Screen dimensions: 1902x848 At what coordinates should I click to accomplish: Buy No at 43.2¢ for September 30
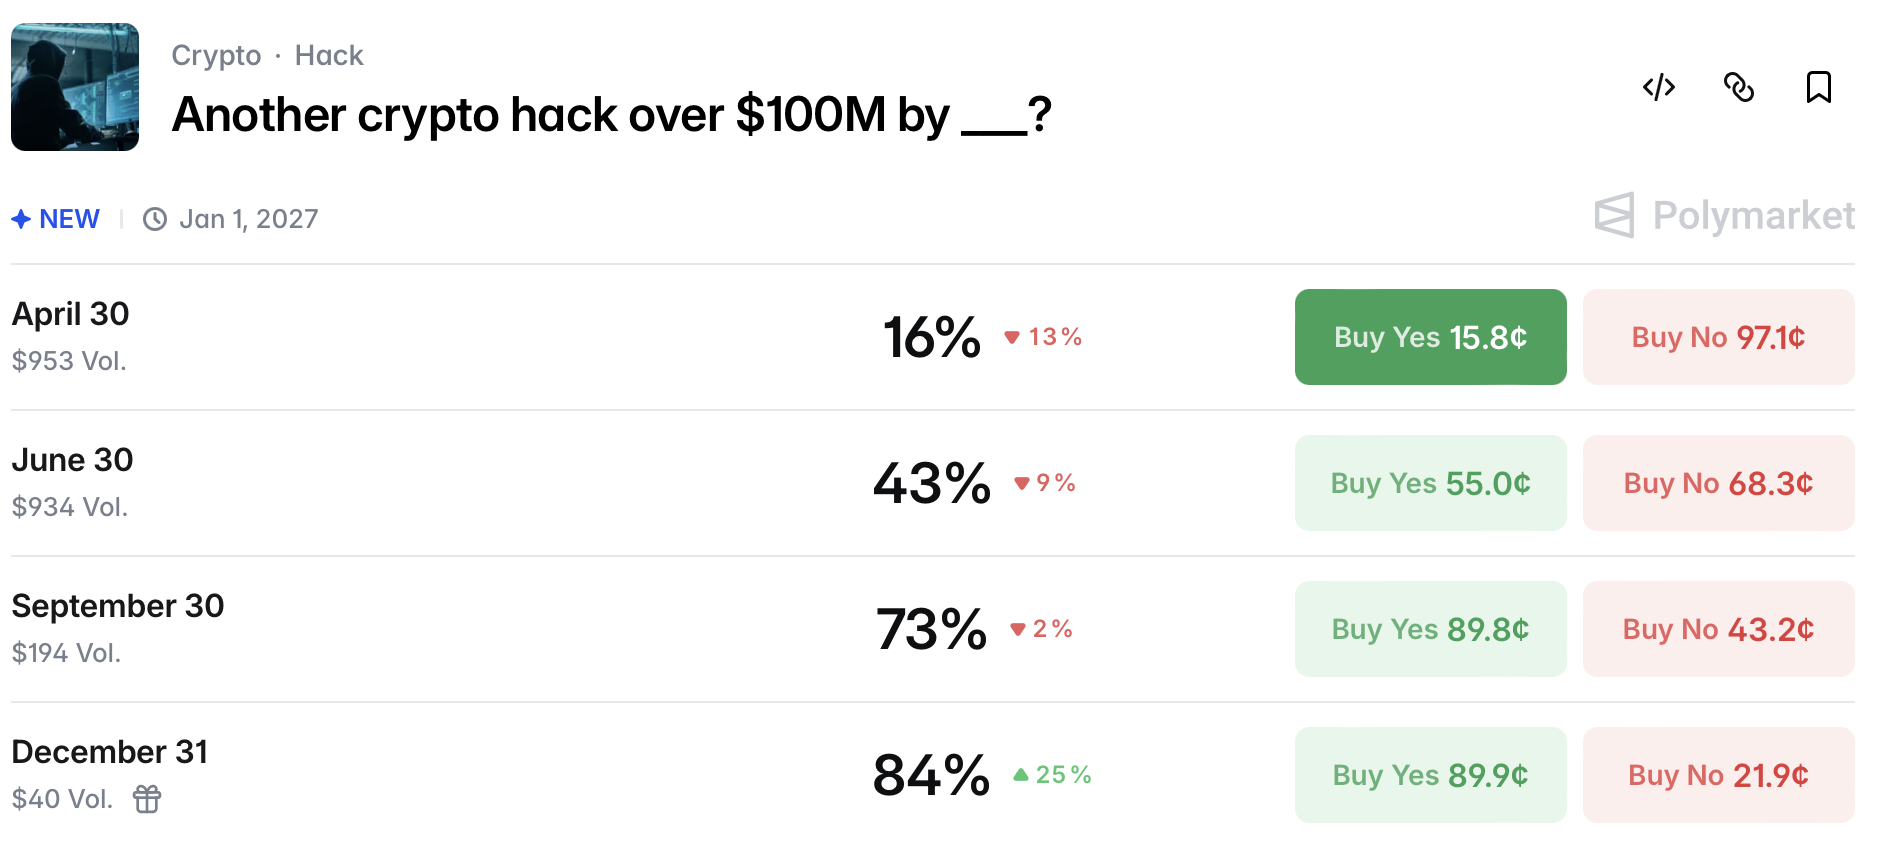click(1718, 629)
